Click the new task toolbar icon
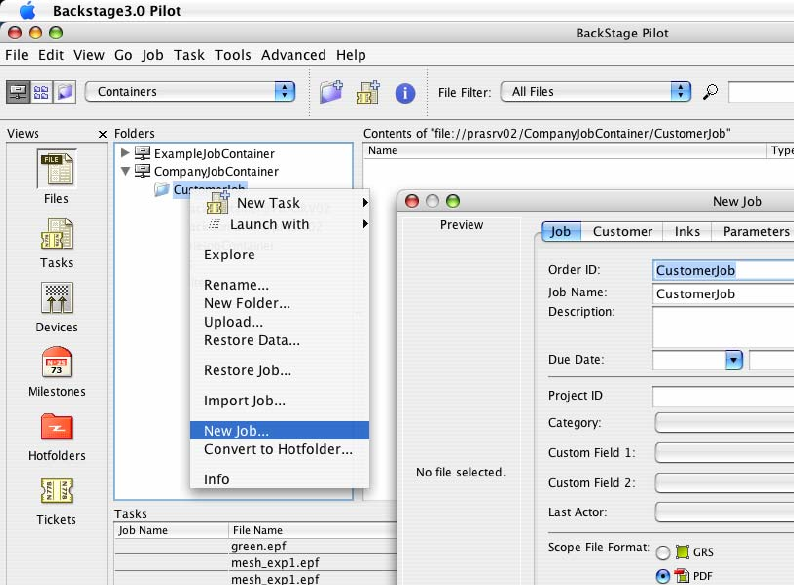 pos(368,92)
